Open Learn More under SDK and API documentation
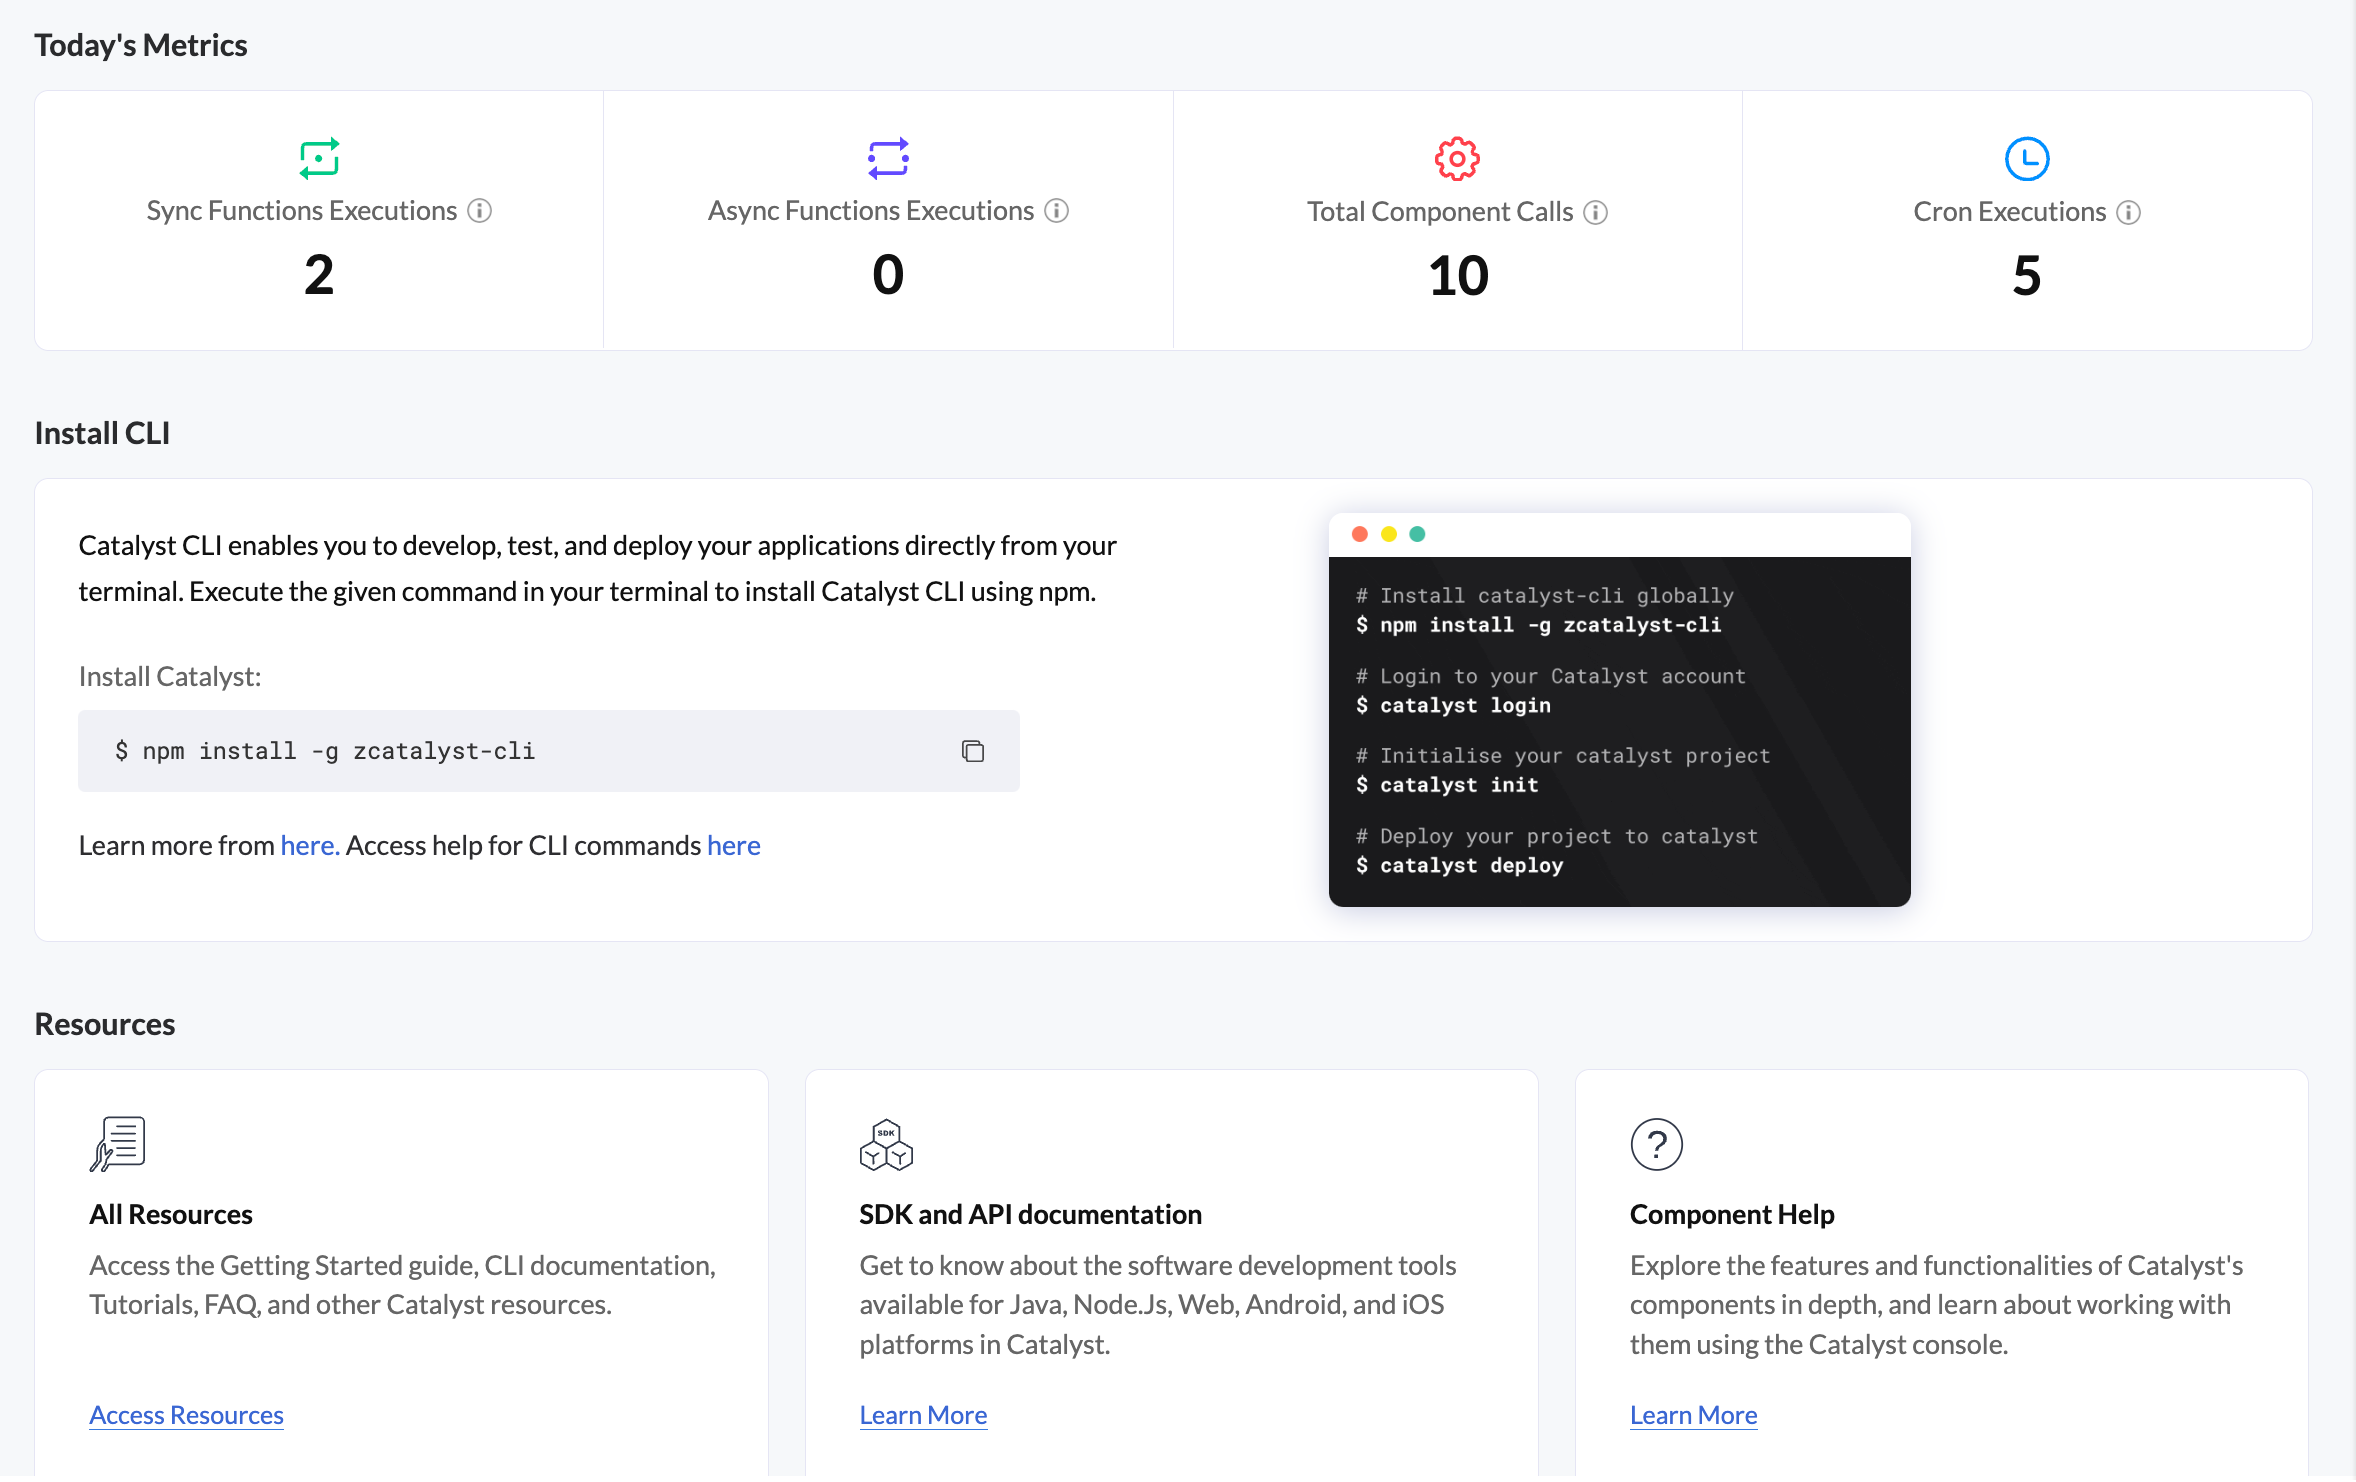 (x=923, y=1415)
